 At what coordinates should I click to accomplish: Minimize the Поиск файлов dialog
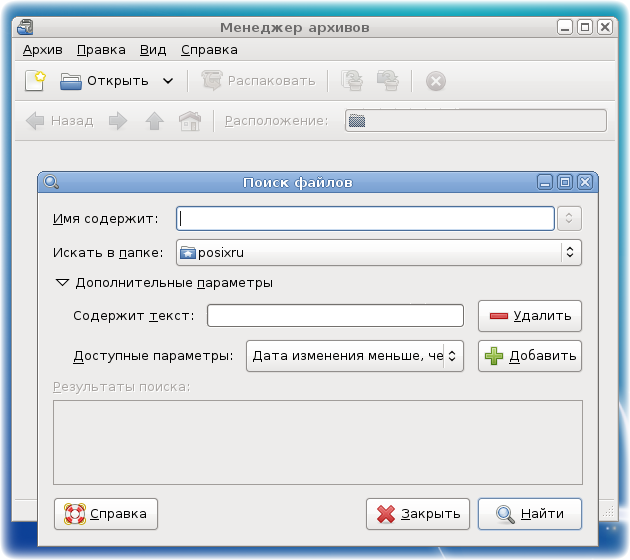[x=545, y=182]
